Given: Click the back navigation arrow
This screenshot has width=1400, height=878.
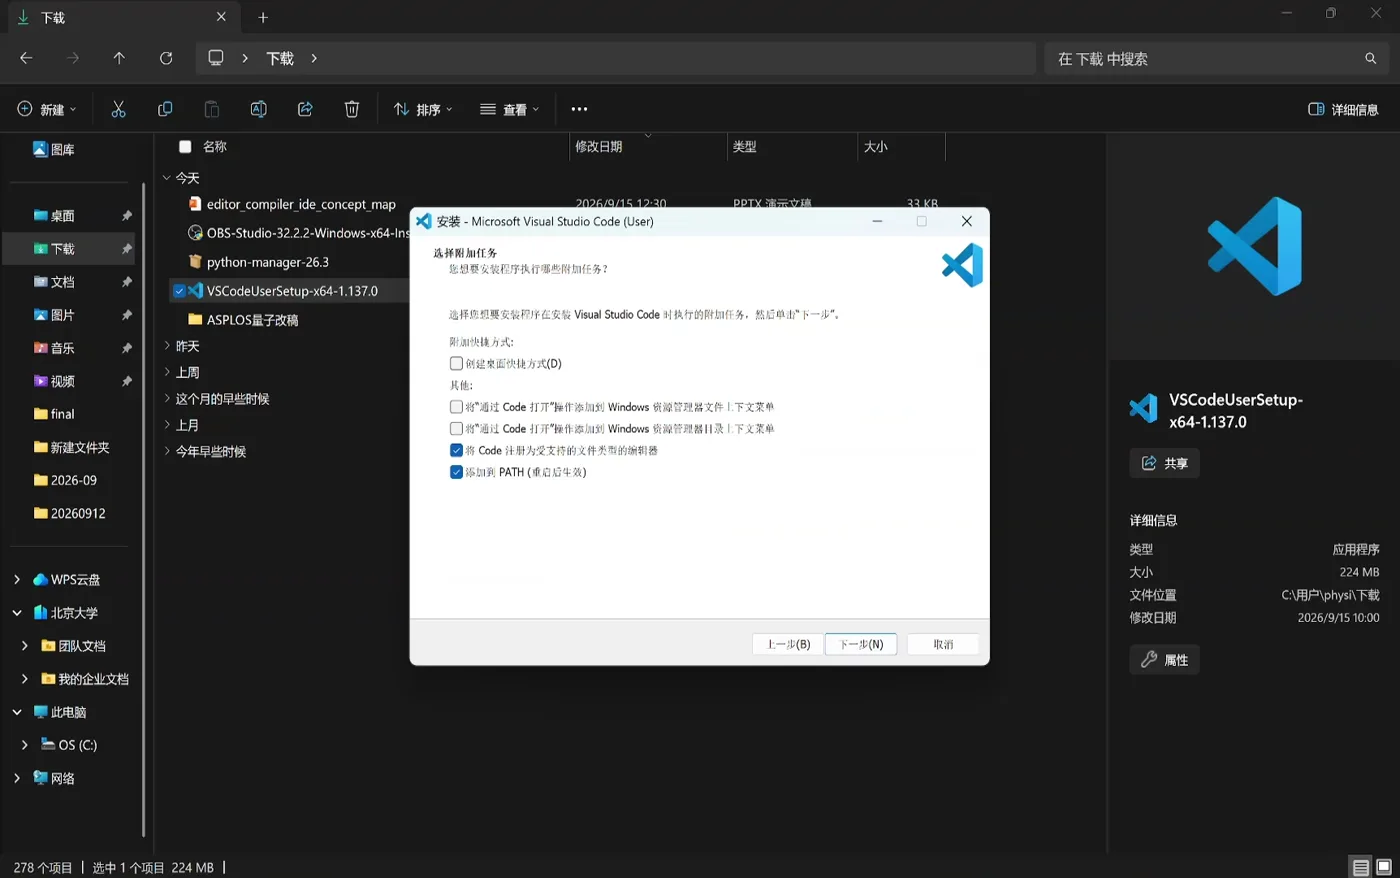Looking at the screenshot, I should click(x=26, y=58).
